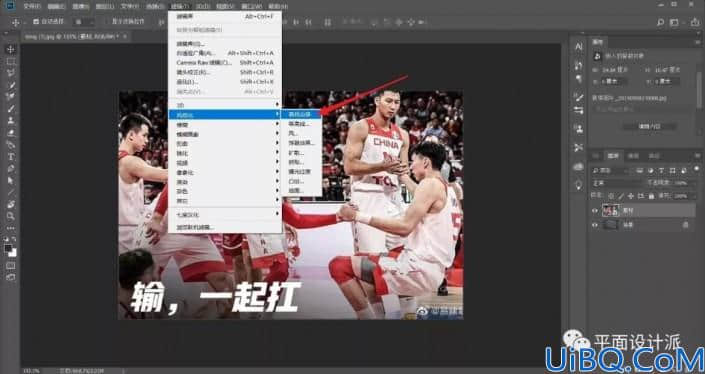
Task: Click the layer fill 100% field
Action: [681, 196]
